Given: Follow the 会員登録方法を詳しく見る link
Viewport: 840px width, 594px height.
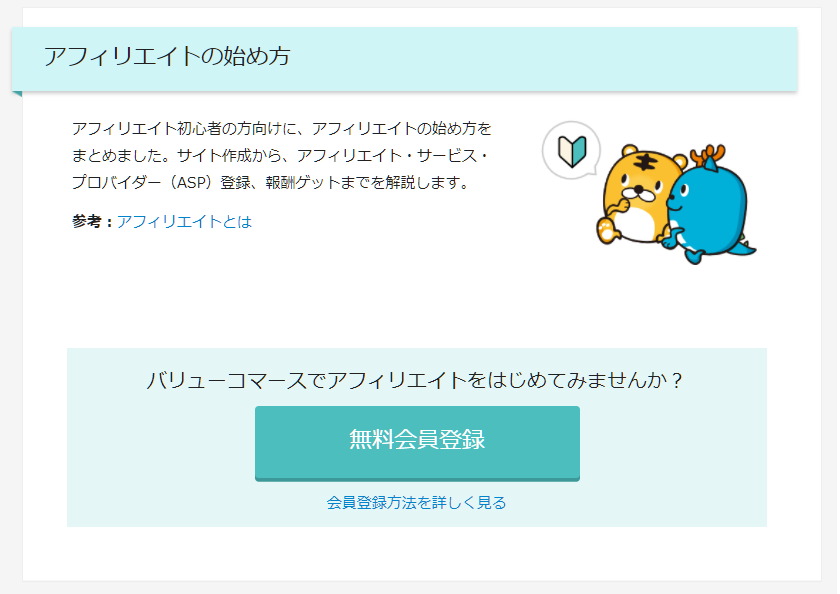Looking at the screenshot, I should pyautogui.click(x=416, y=502).
